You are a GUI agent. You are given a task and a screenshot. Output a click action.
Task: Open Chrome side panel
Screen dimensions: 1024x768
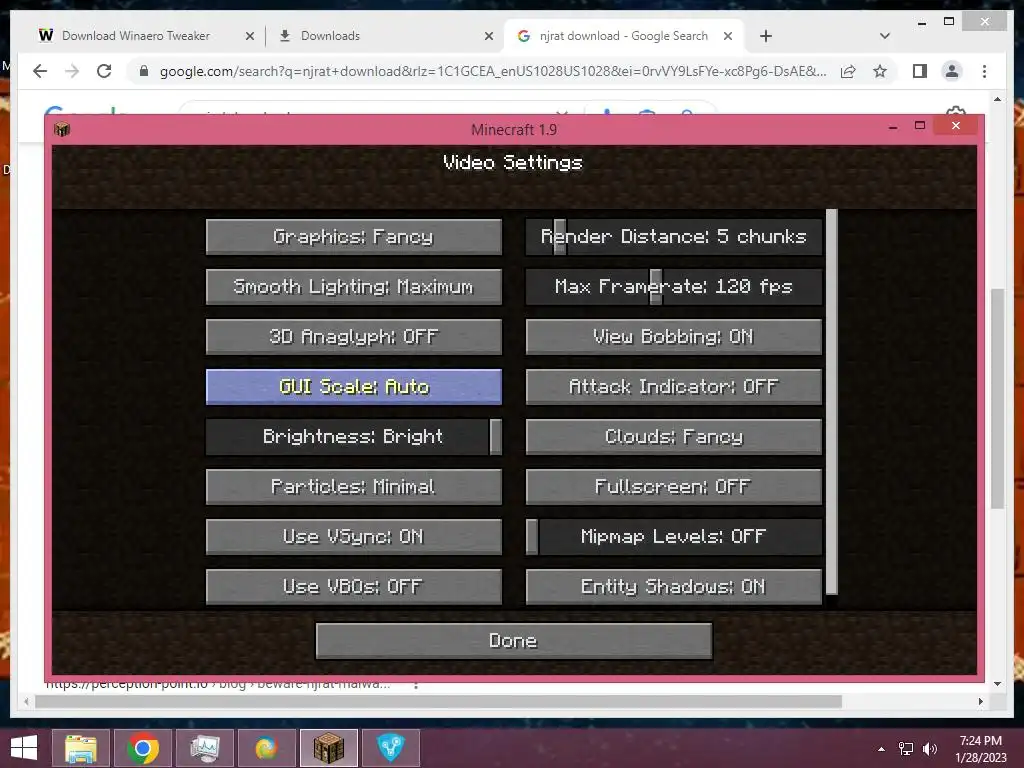click(920, 71)
